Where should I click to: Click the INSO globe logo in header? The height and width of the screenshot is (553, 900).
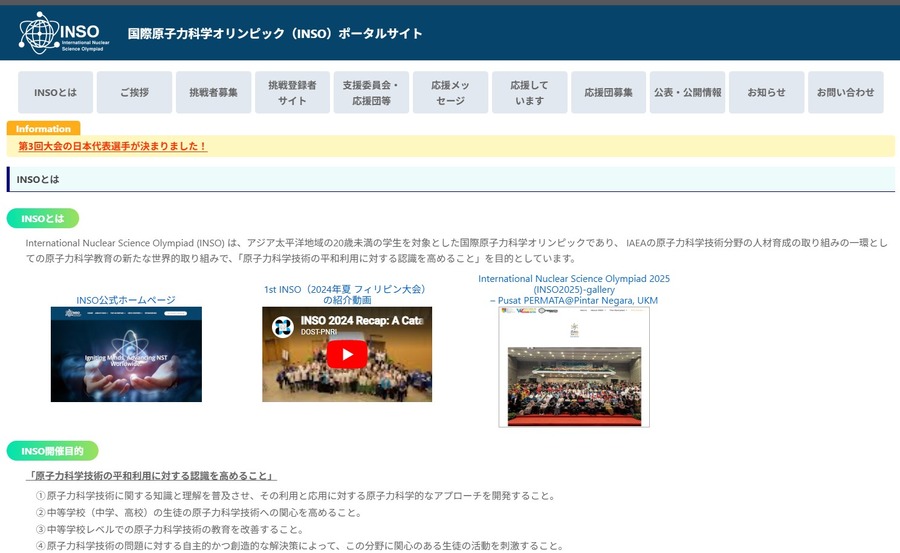coord(64,33)
